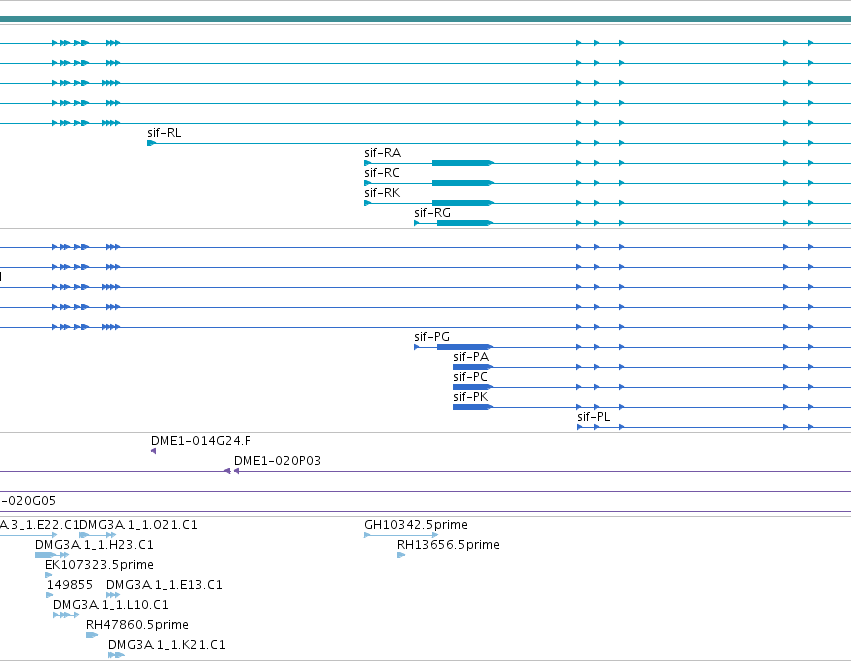This screenshot has height=661, width=851.
Task: Click the thick exon block of sif-RA
Action: [x=462, y=163]
